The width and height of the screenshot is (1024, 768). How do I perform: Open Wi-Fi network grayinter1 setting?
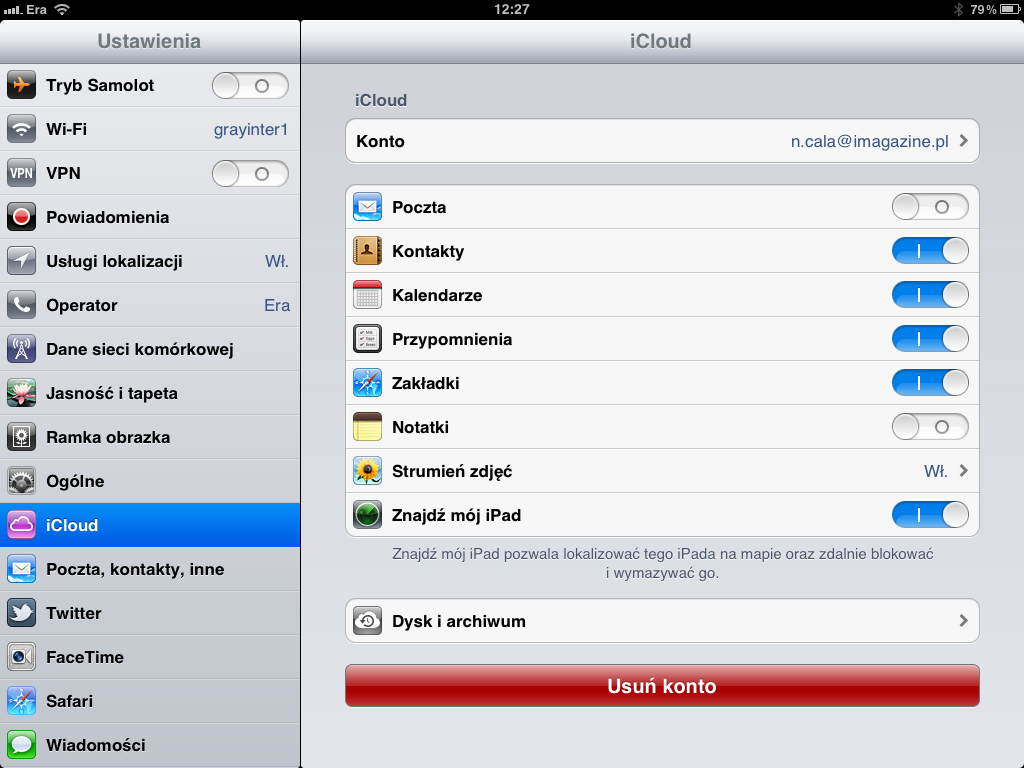[x=150, y=129]
